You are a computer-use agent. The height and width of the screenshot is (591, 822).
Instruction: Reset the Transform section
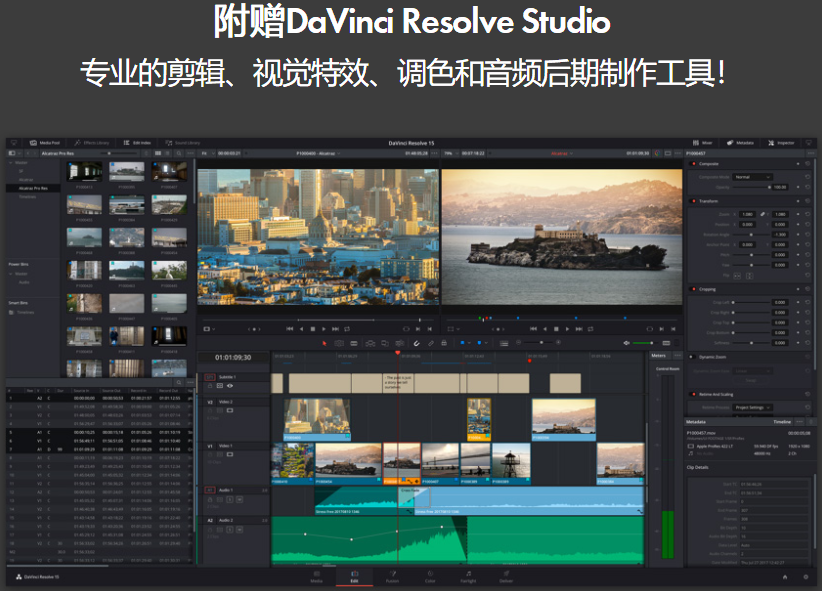pyautogui.click(x=807, y=201)
